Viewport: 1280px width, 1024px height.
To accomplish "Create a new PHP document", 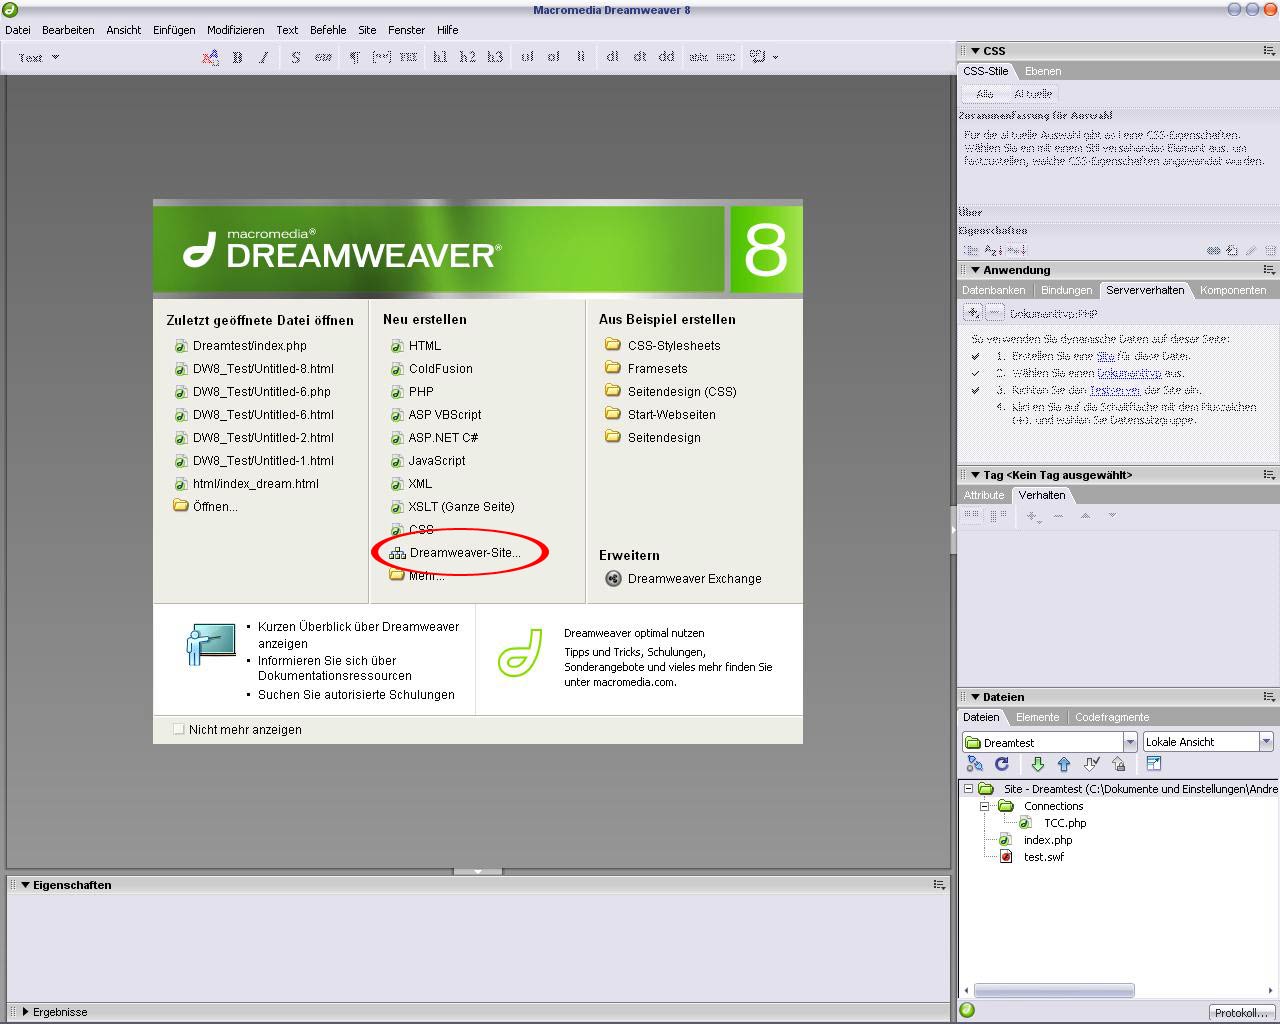I will coord(412,392).
